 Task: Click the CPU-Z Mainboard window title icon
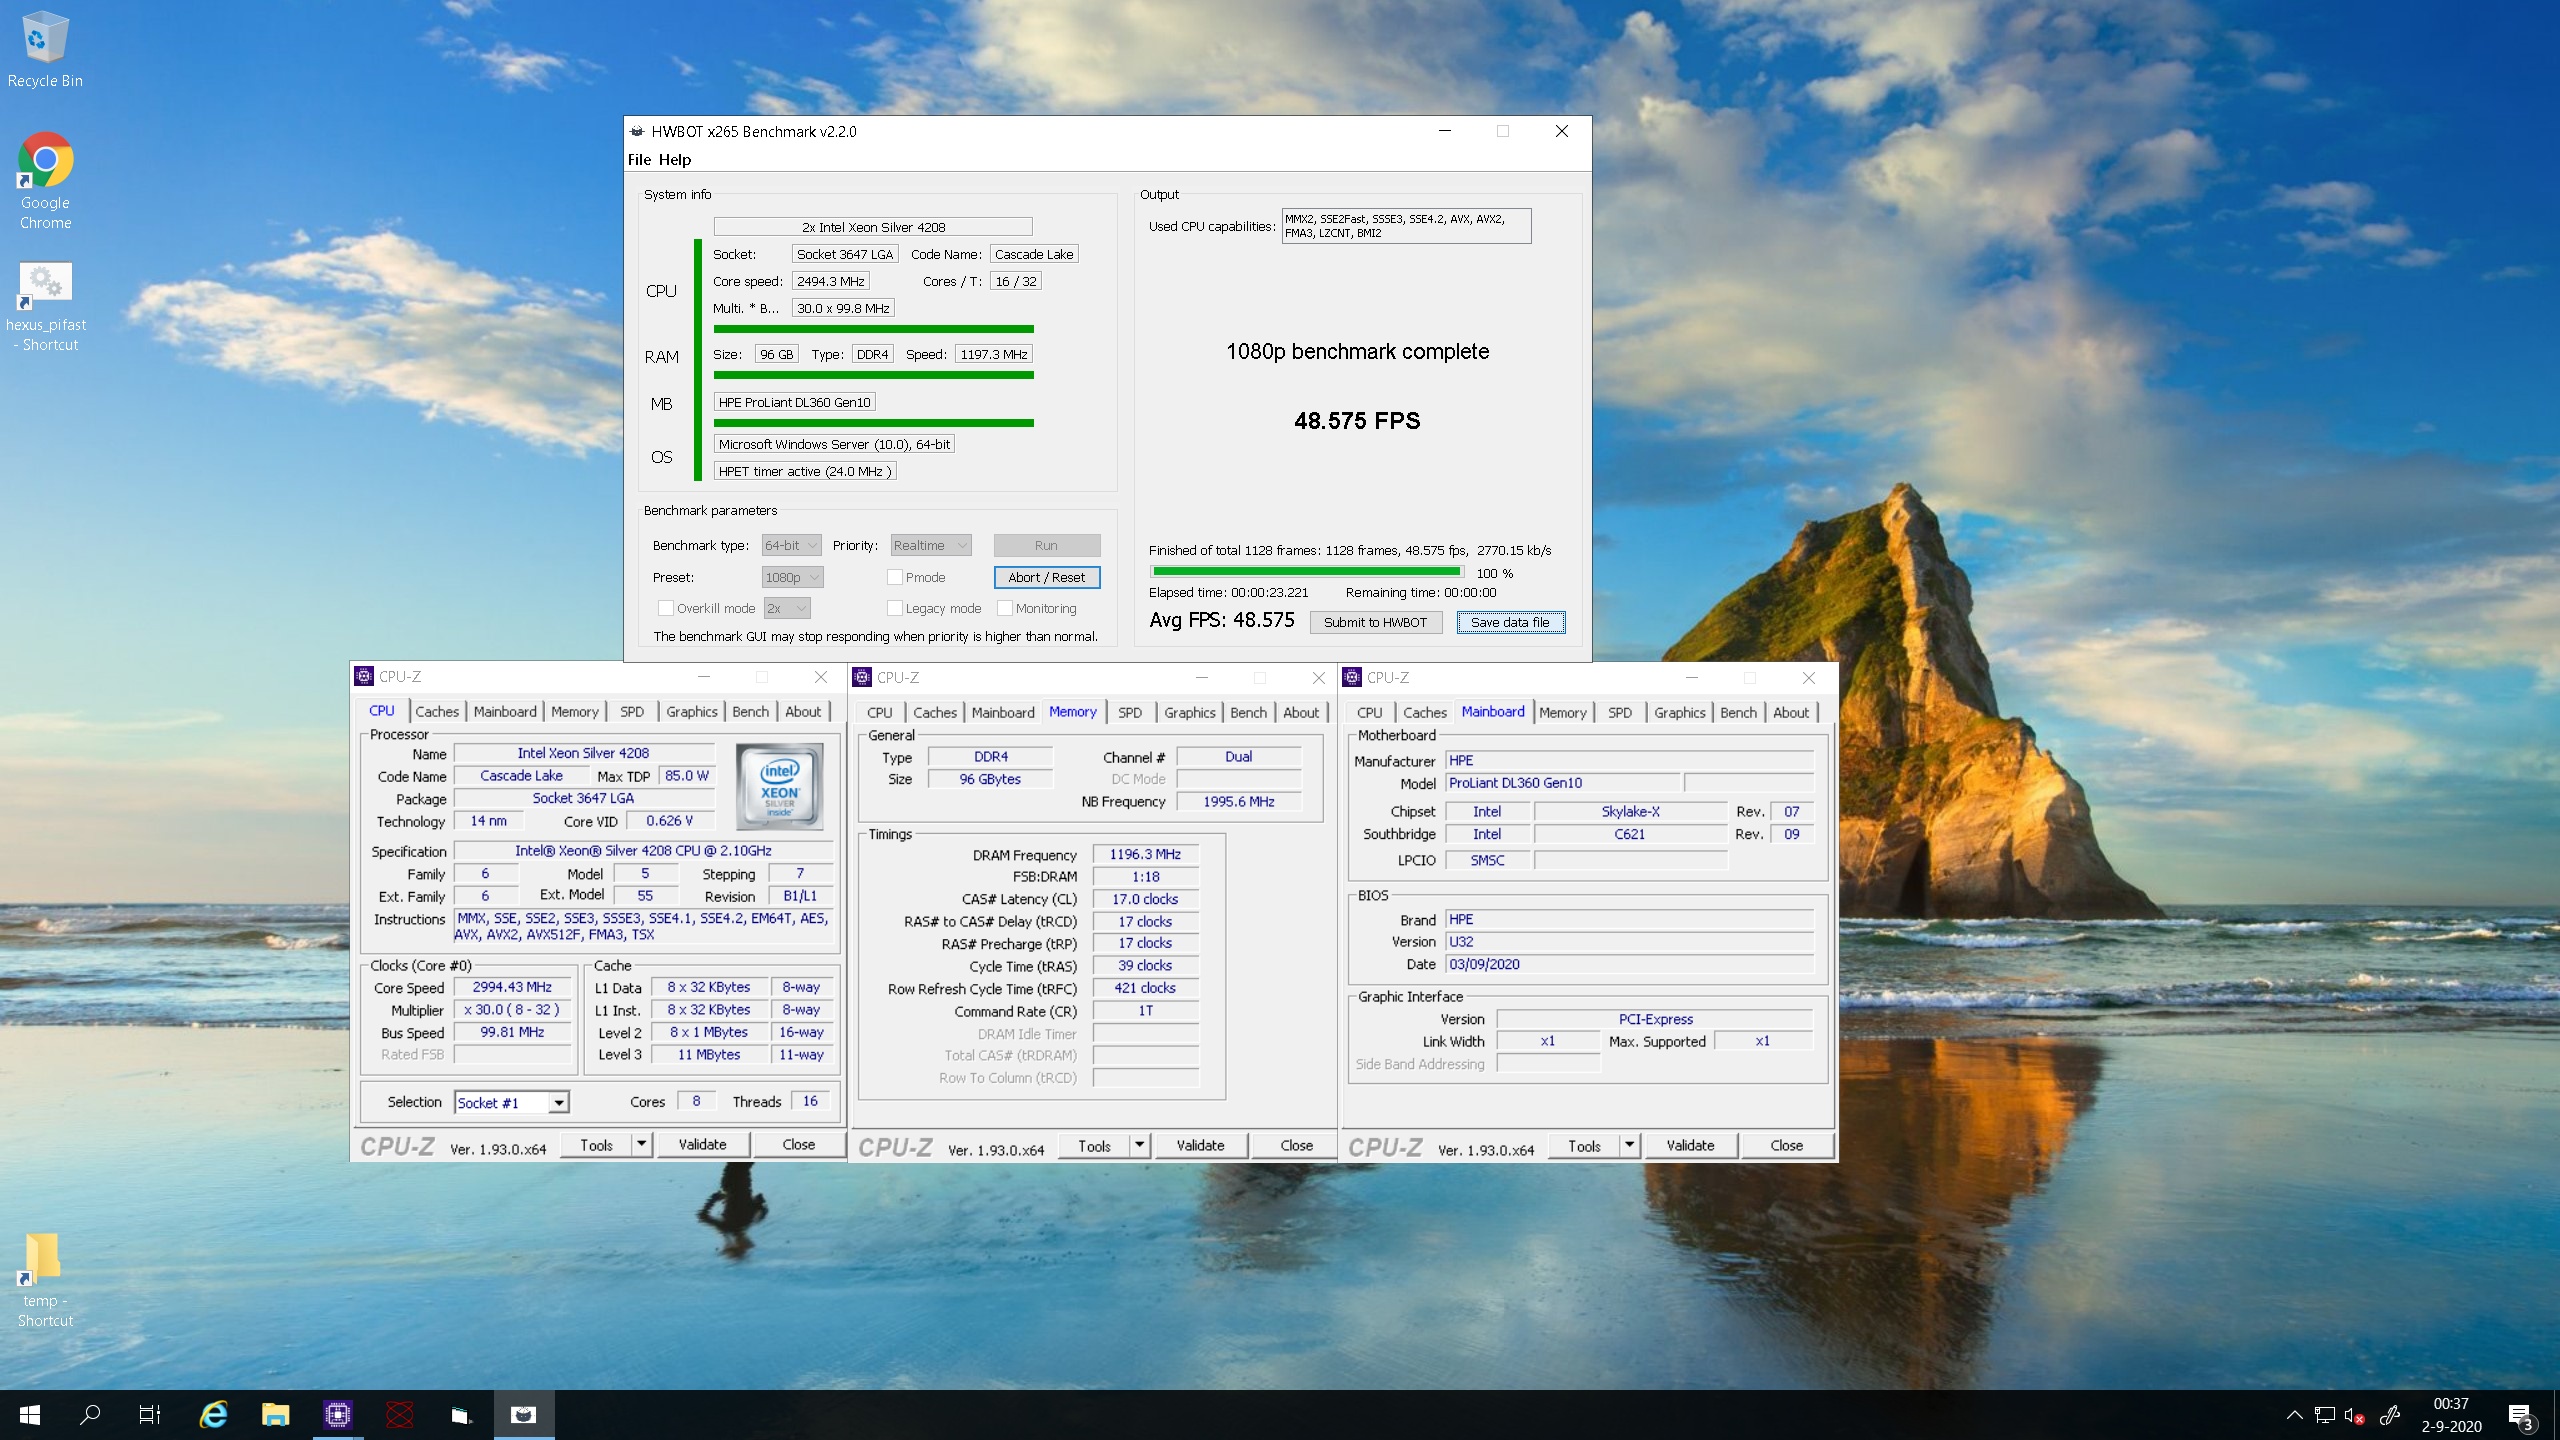(x=1352, y=677)
